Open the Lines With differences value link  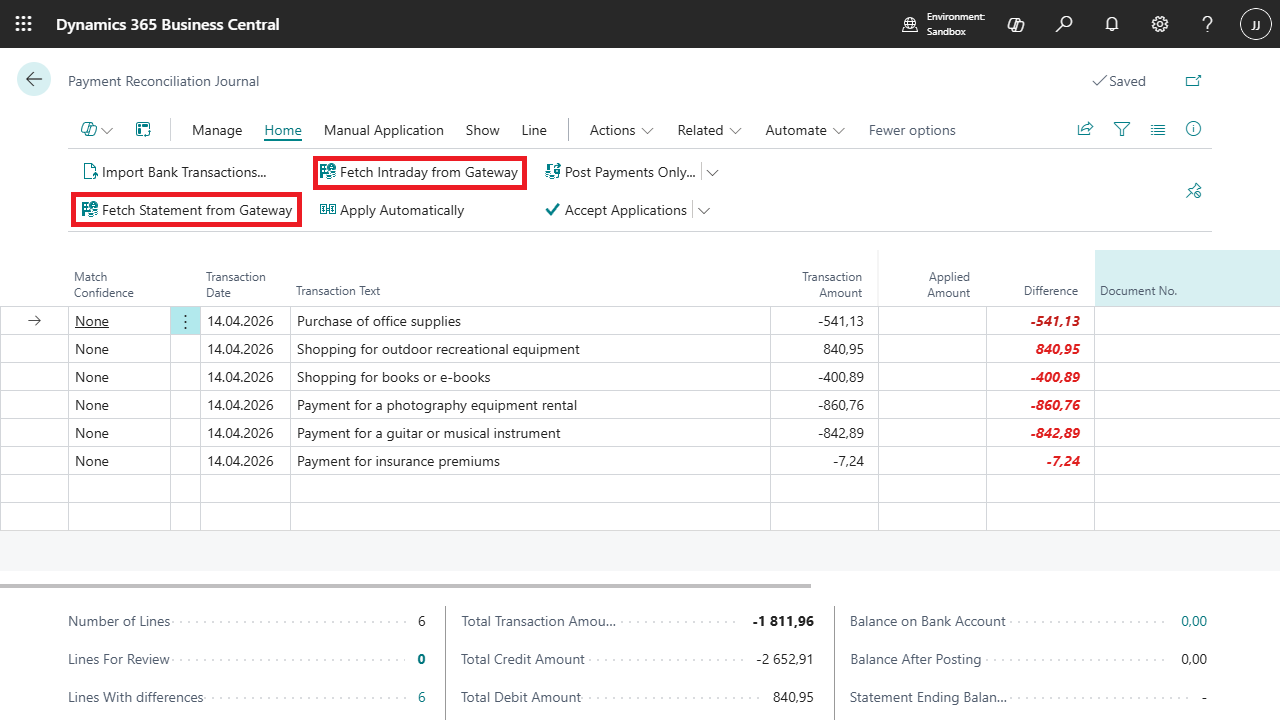pyautogui.click(x=421, y=696)
